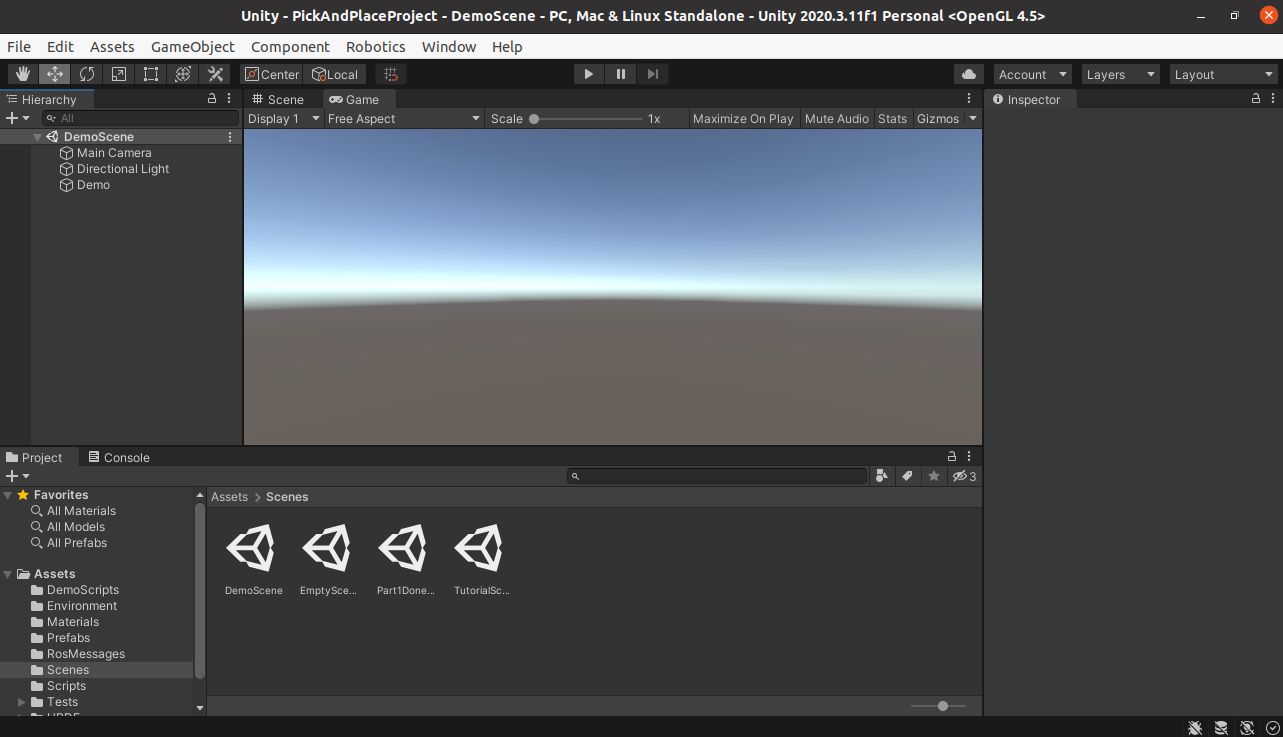Enter Play mode with the Play button
This screenshot has height=737, width=1283.
point(588,73)
